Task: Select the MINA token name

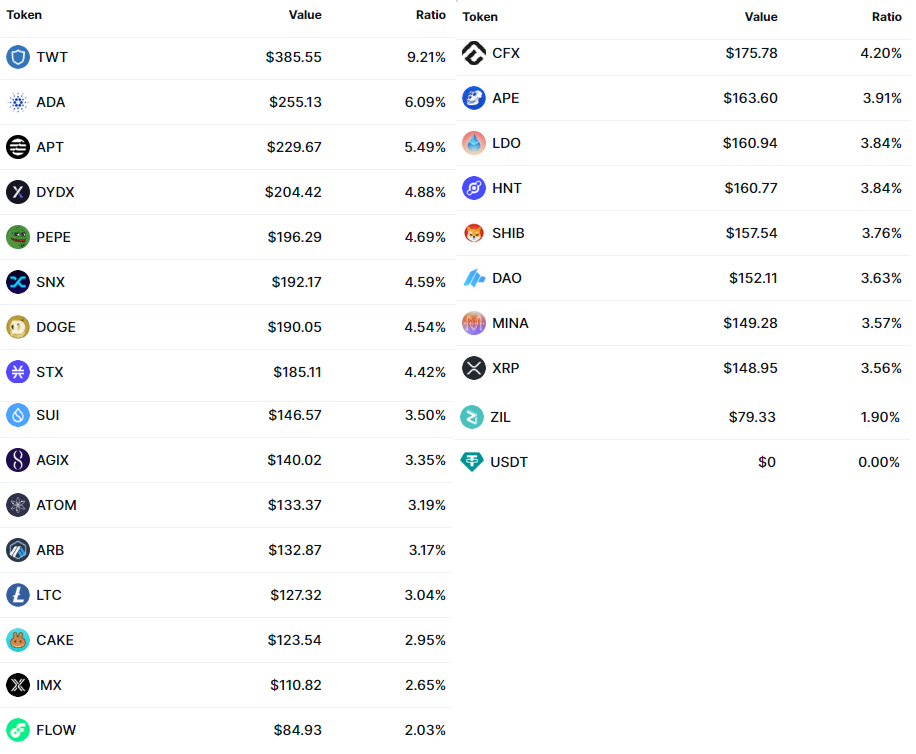Action: click(510, 323)
